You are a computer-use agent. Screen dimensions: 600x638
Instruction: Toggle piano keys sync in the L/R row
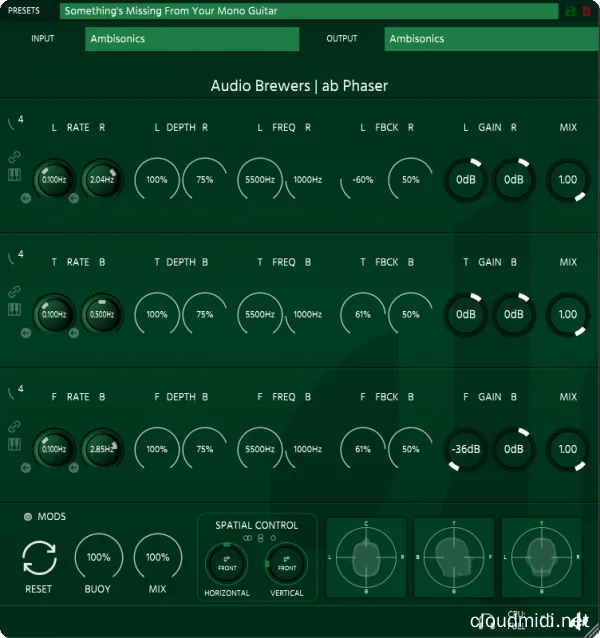[x=14, y=174]
